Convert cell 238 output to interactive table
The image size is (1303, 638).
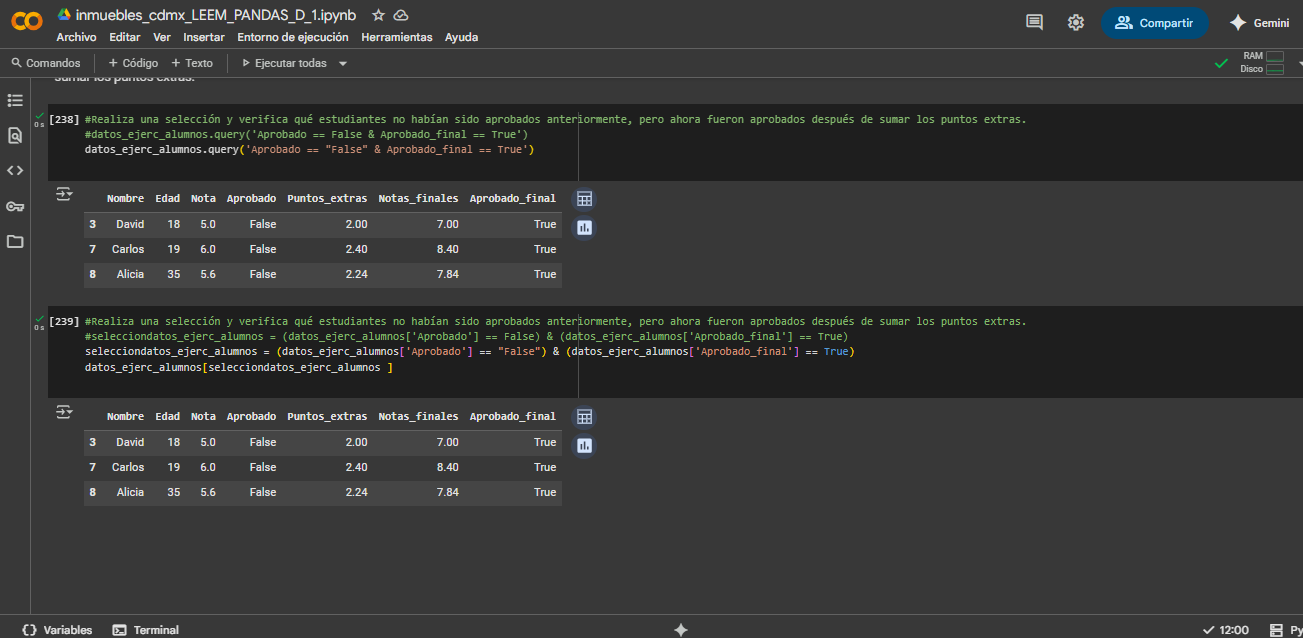pos(585,199)
